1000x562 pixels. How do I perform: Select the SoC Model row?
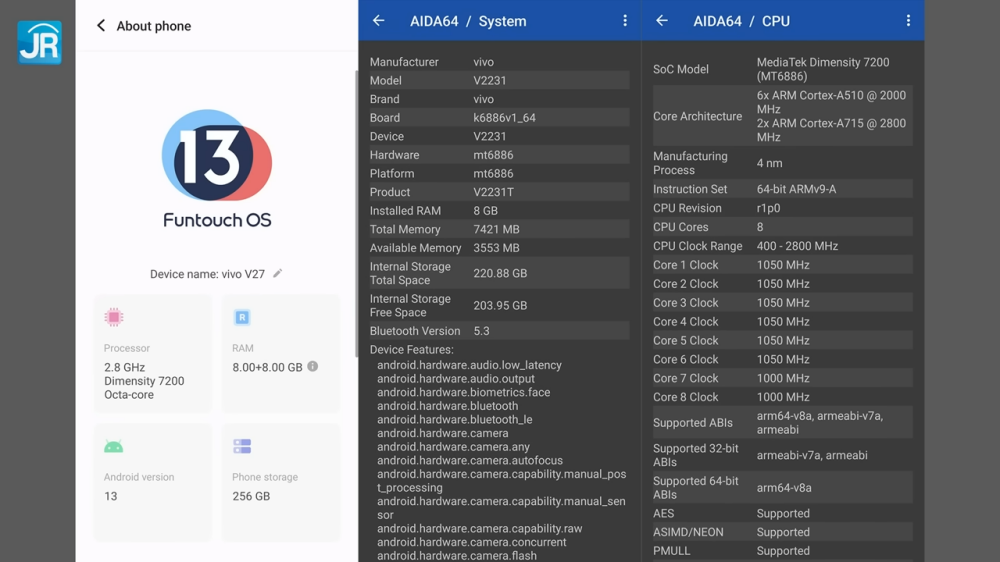[x=782, y=69]
